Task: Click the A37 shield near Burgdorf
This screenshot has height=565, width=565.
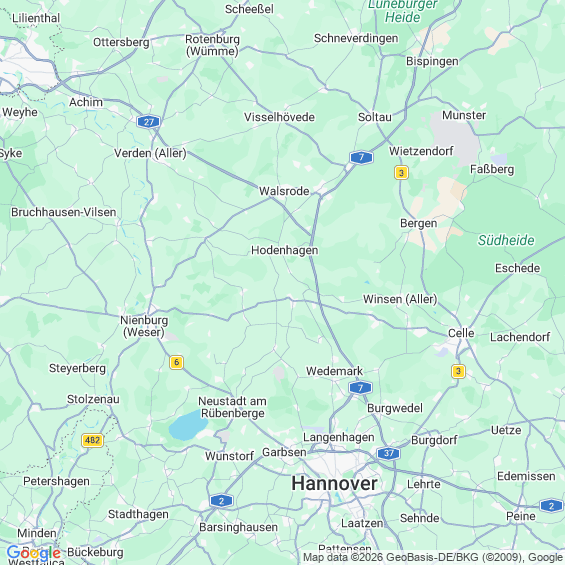Action: tap(388, 453)
